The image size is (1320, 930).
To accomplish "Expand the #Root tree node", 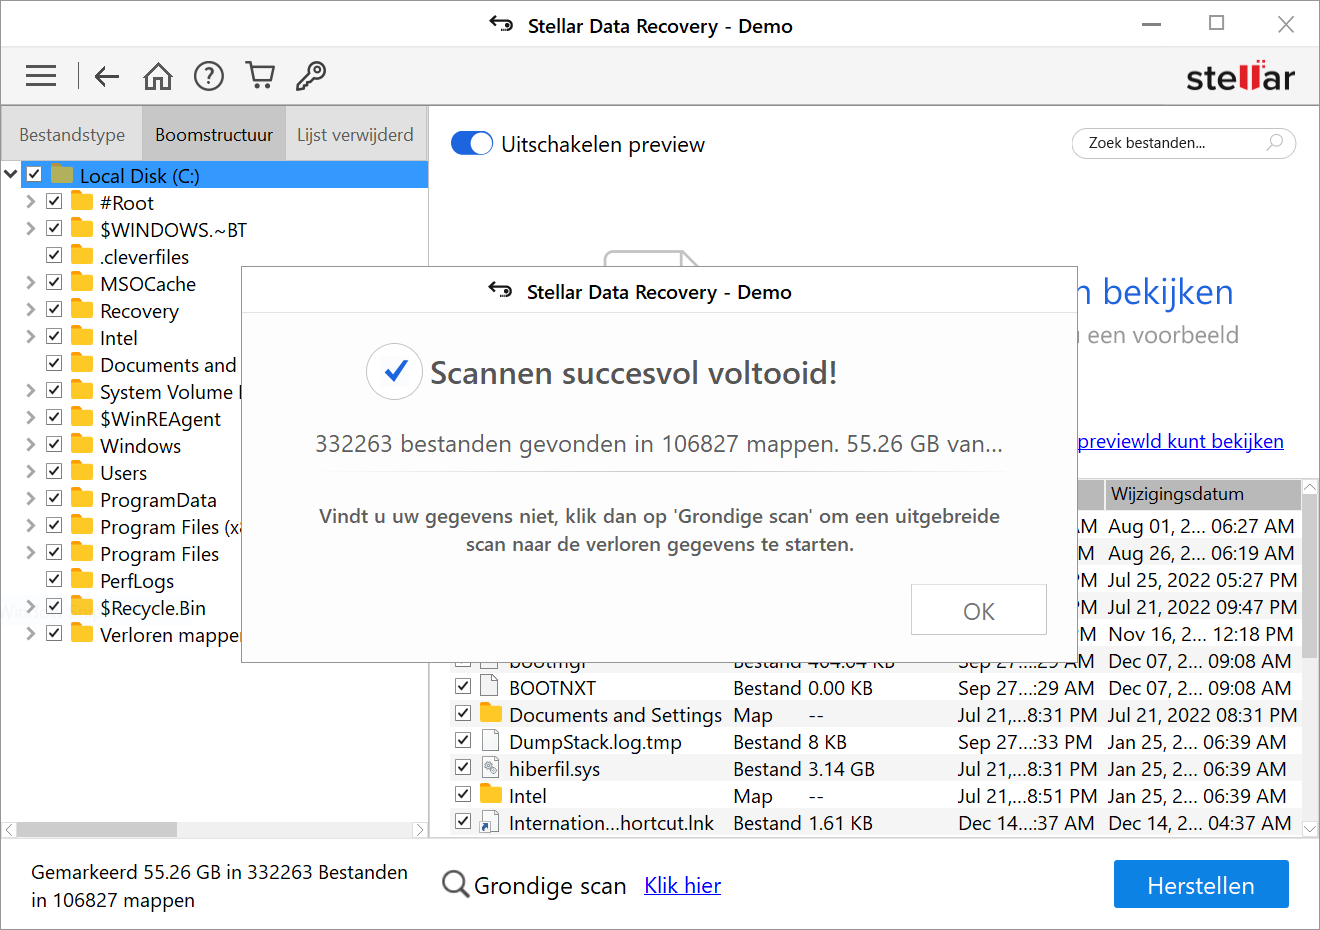I will pyautogui.click(x=30, y=201).
